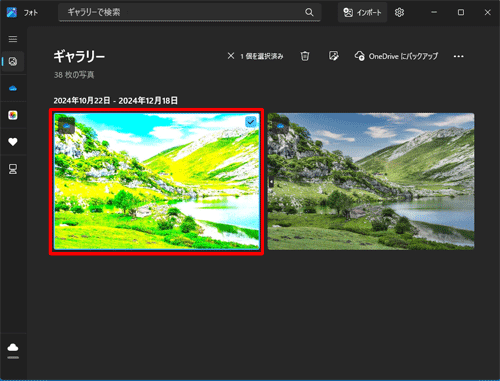Click the edit image icon

pyautogui.click(x=333, y=56)
